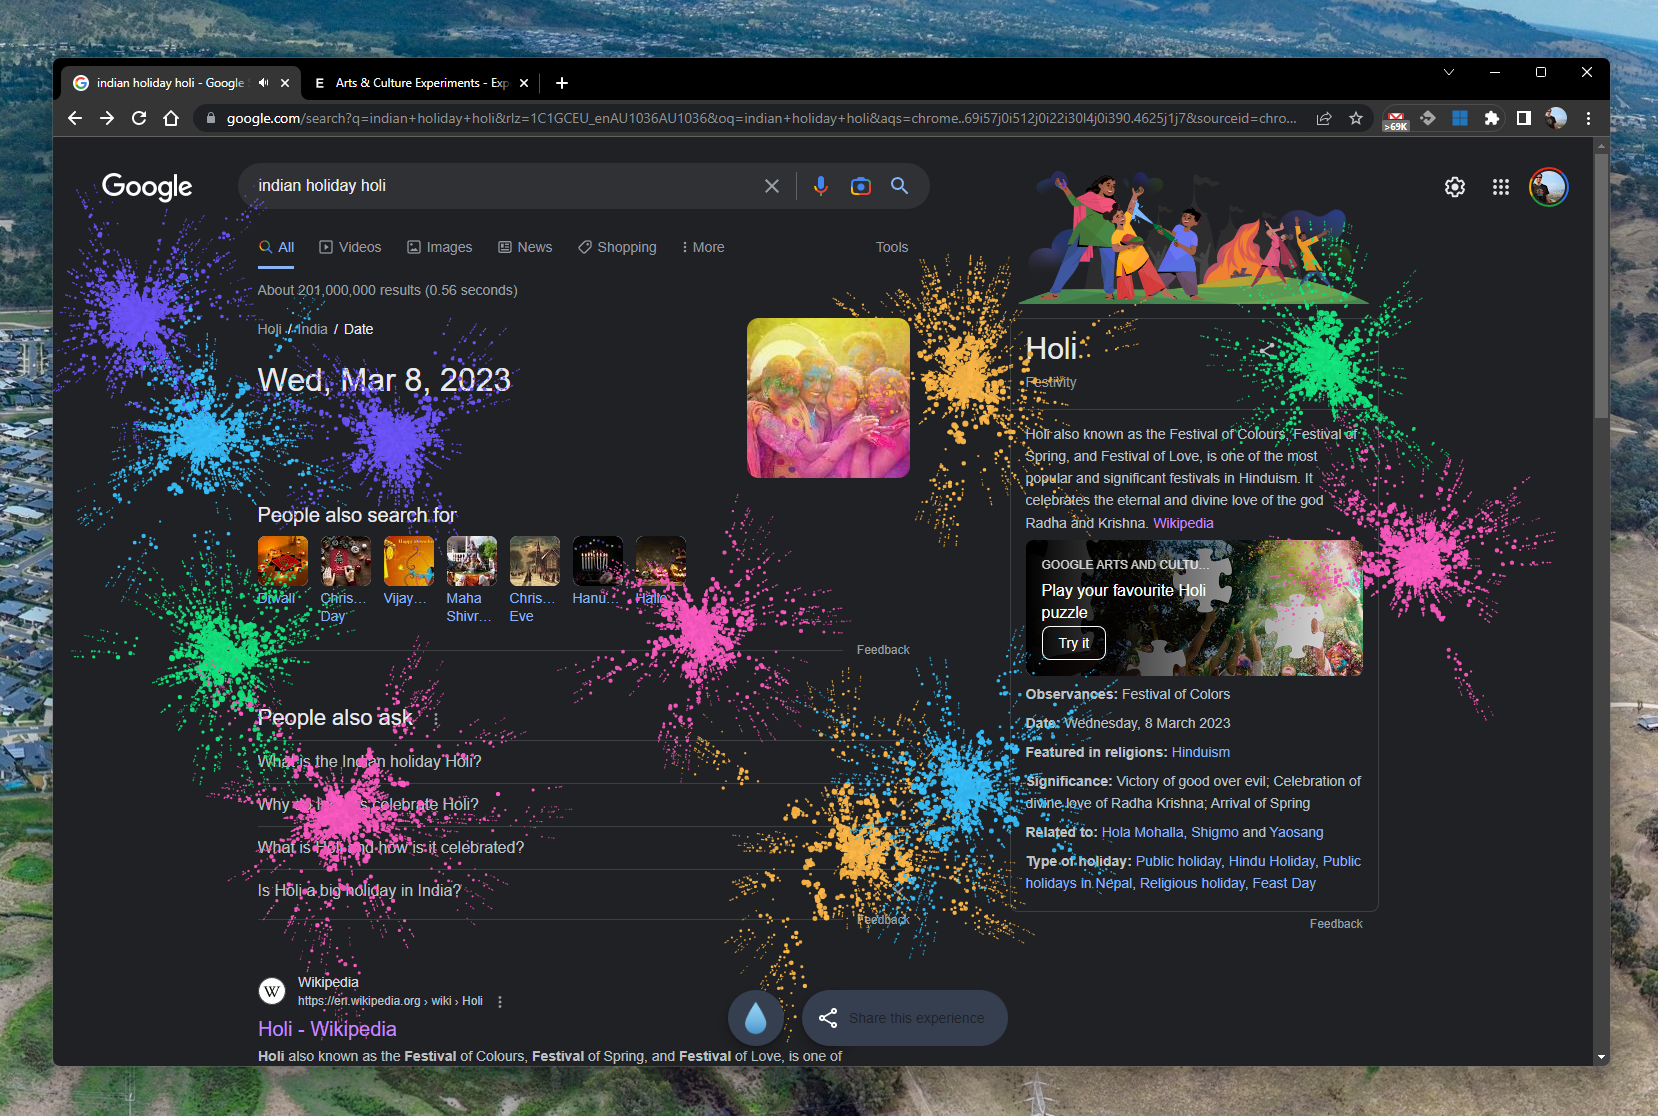Click the 'Try it' puzzle button
The width and height of the screenshot is (1658, 1116).
(1073, 643)
